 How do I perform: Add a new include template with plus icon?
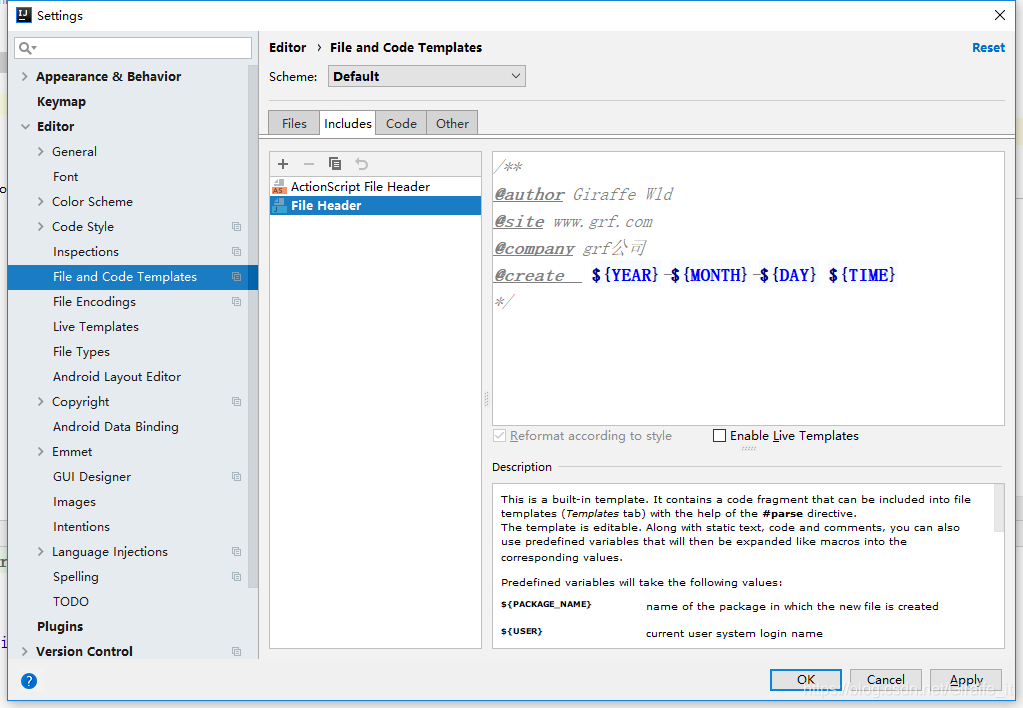(x=282, y=164)
